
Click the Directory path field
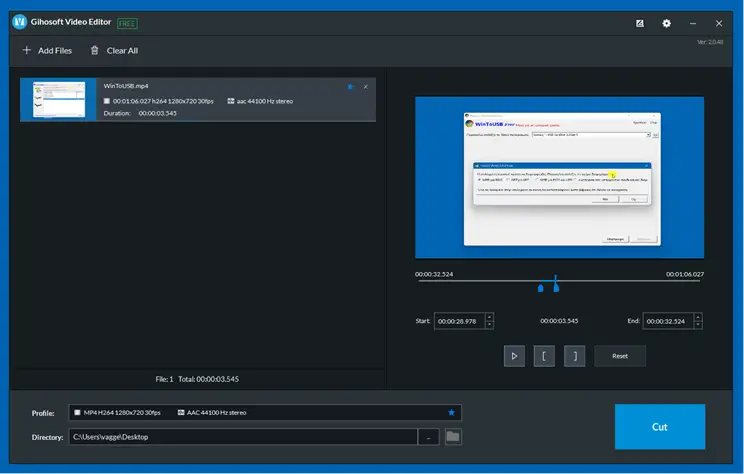[x=243, y=437]
